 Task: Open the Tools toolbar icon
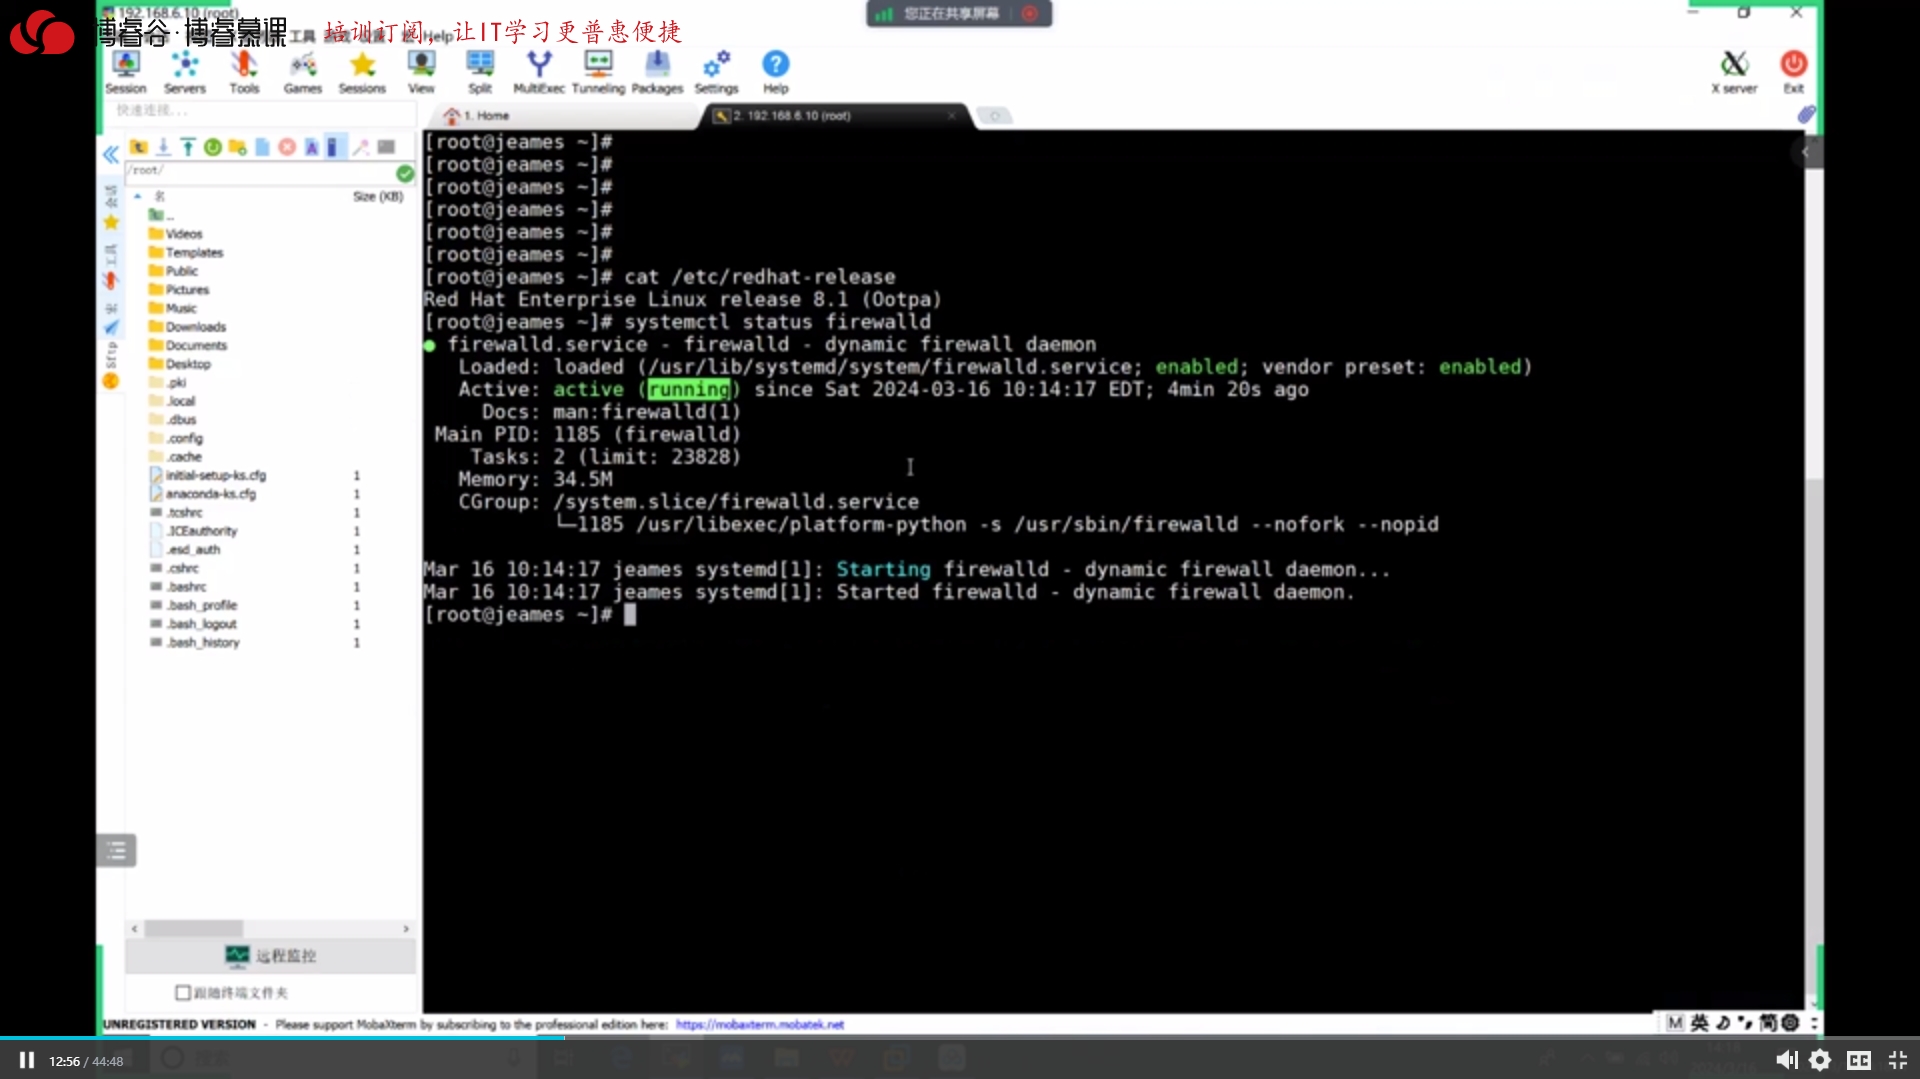[x=244, y=72]
